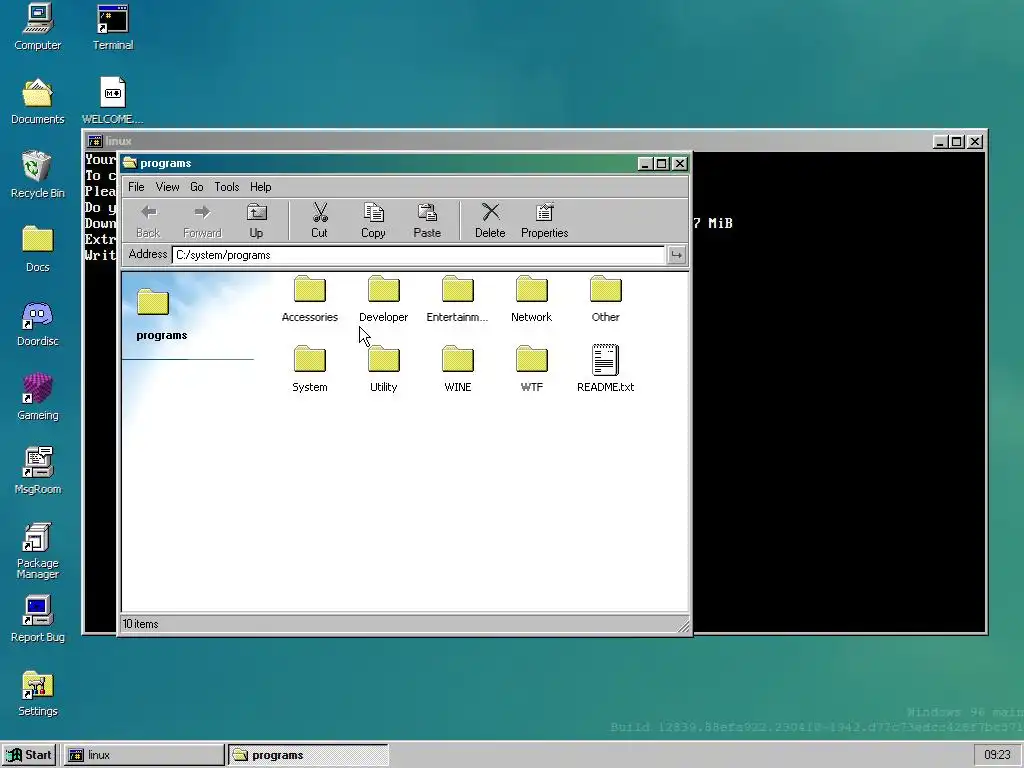Click the Package Manager shortcut
Image resolution: width=1024 pixels, height=768 pixels.
coord(37,551)
